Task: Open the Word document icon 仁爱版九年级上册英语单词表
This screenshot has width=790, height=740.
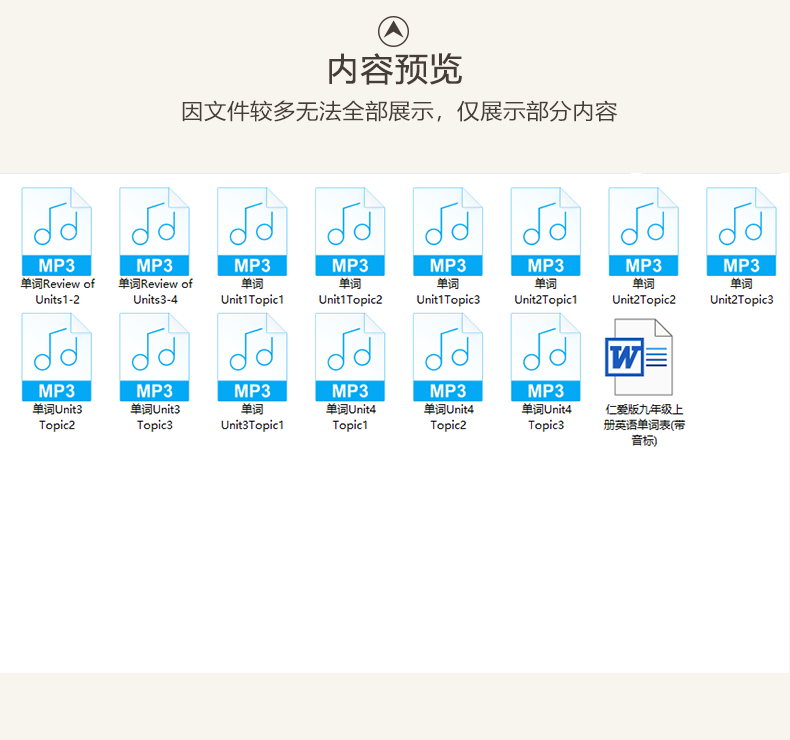Action: [639, 357]
